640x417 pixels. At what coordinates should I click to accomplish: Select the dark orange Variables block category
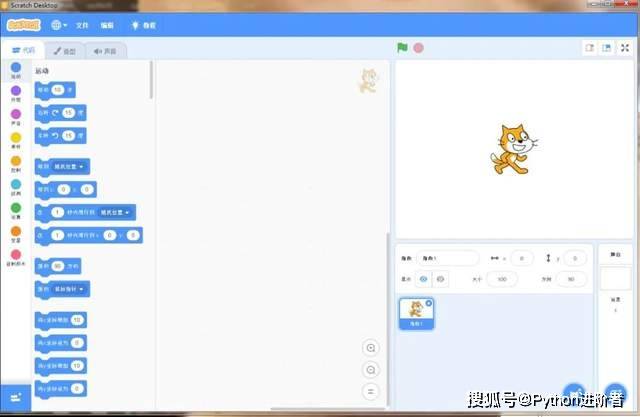(16, 234)
